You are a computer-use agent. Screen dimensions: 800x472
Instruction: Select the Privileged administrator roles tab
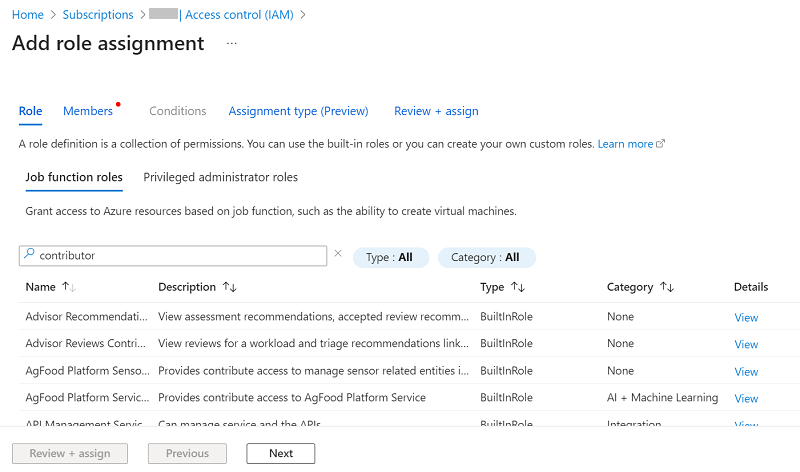[220, 177]
